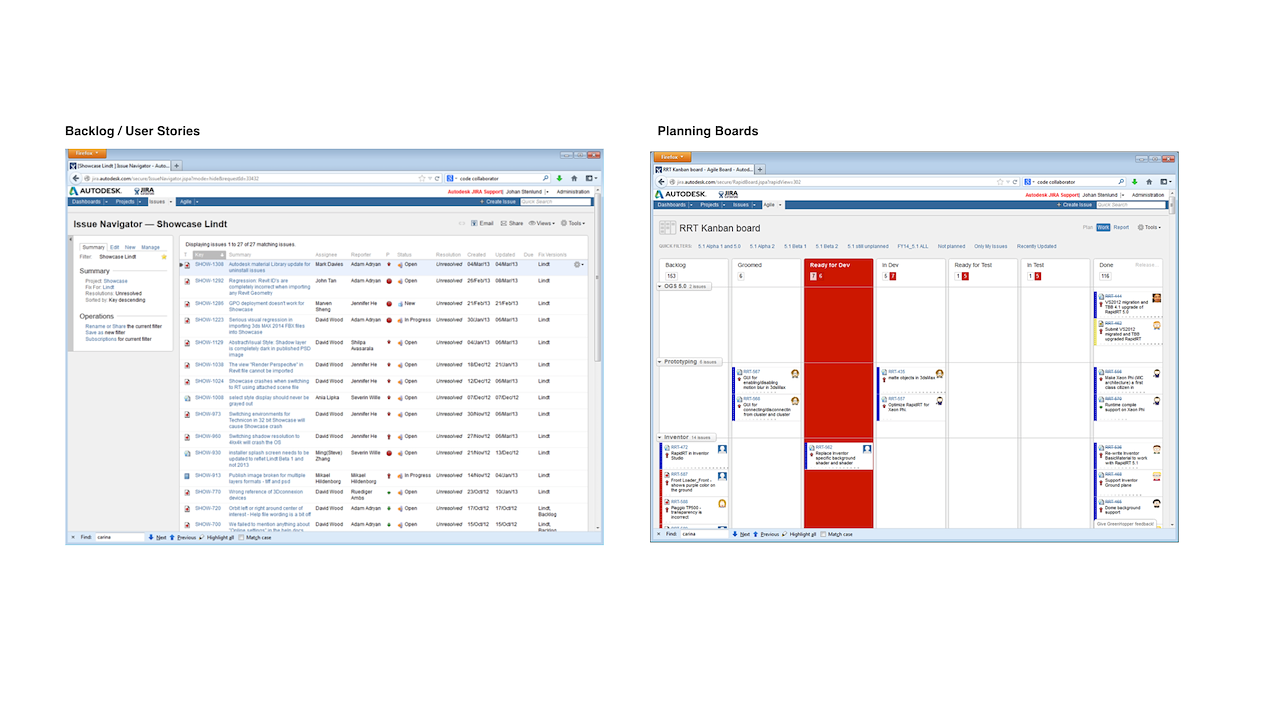Toggle Match case checkbox in Kanban find bar
The width and height of the screenshot is (1280, 718).
[823, 534]
